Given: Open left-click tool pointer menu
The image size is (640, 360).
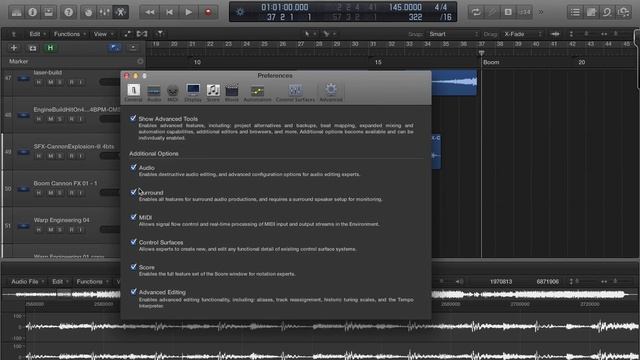Looking at the screenshot, I should [x=310, y=34].
